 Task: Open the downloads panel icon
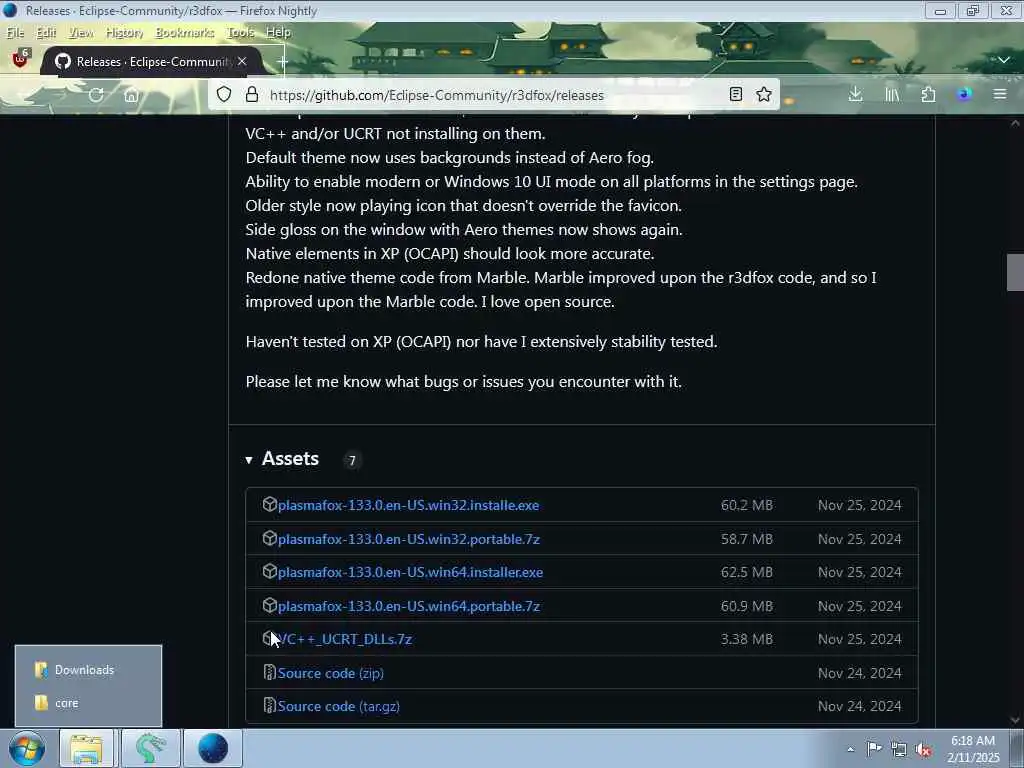(x=856, y=95)
